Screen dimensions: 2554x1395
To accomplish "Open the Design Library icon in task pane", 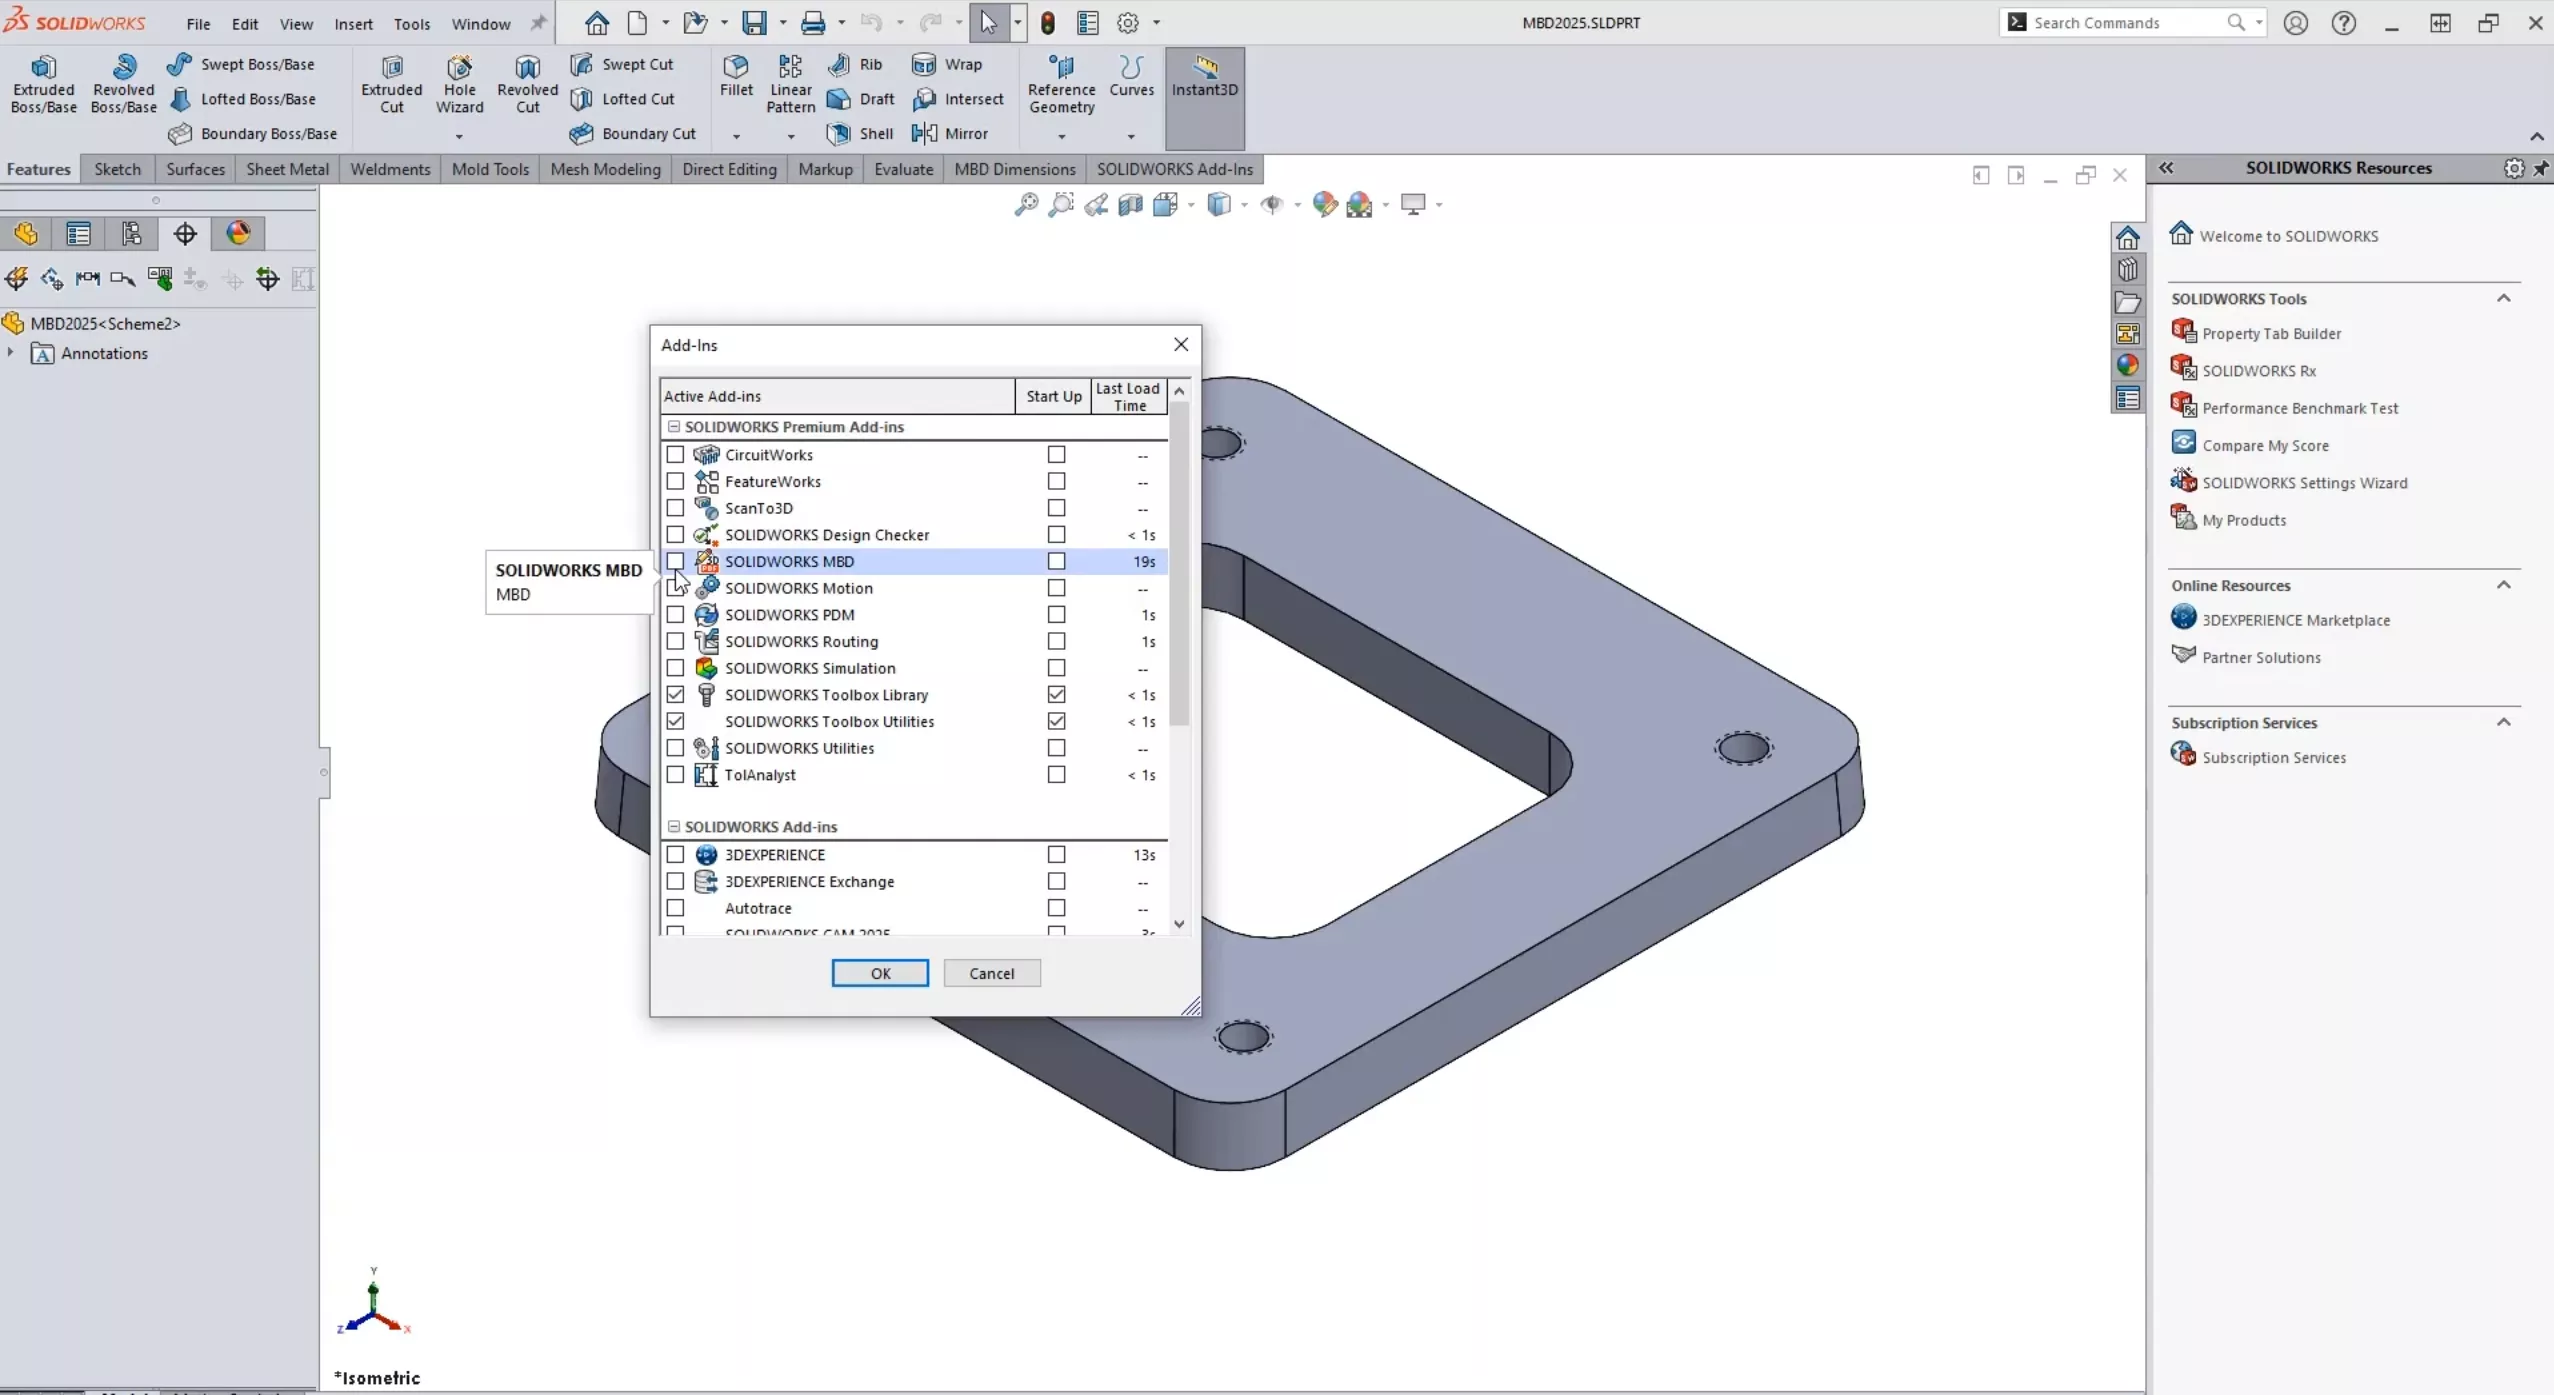I will [2127, 269].
